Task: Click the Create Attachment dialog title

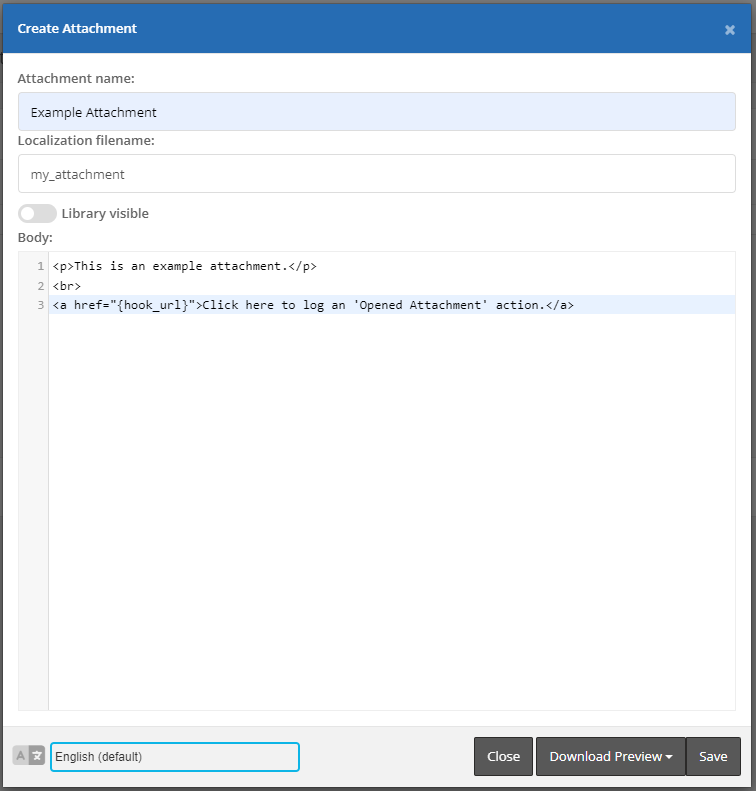Action: [77, 29]
